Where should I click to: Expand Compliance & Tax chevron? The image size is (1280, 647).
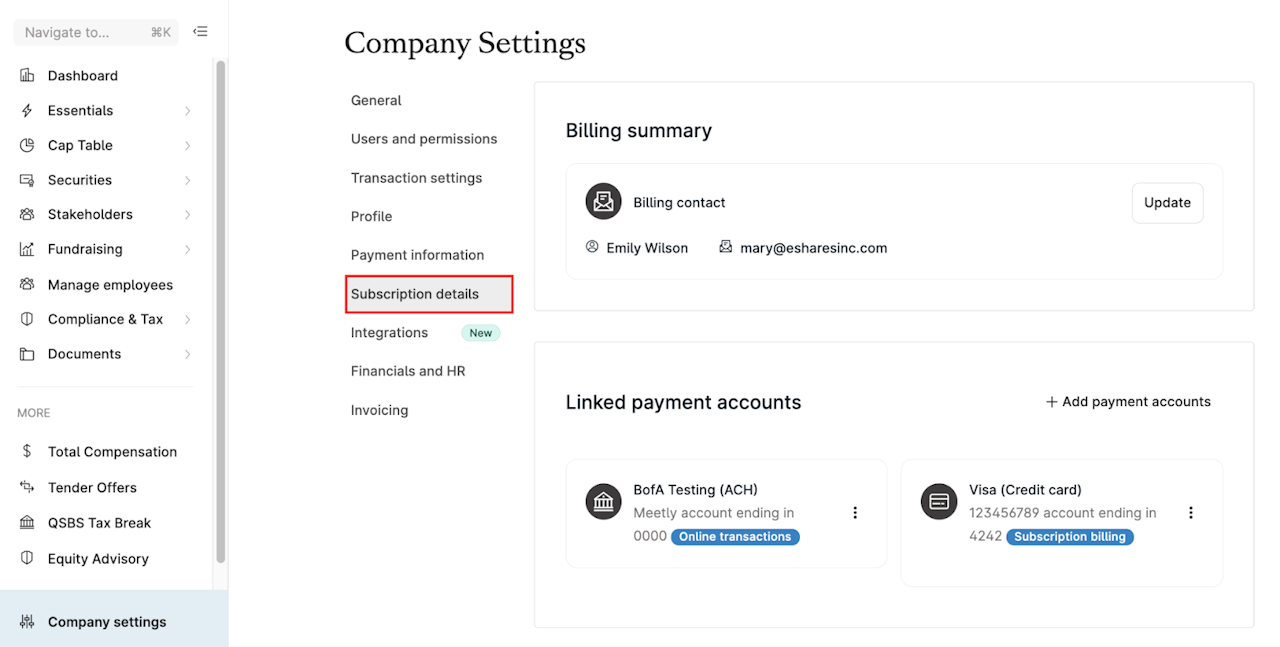[x=187, y=319]
